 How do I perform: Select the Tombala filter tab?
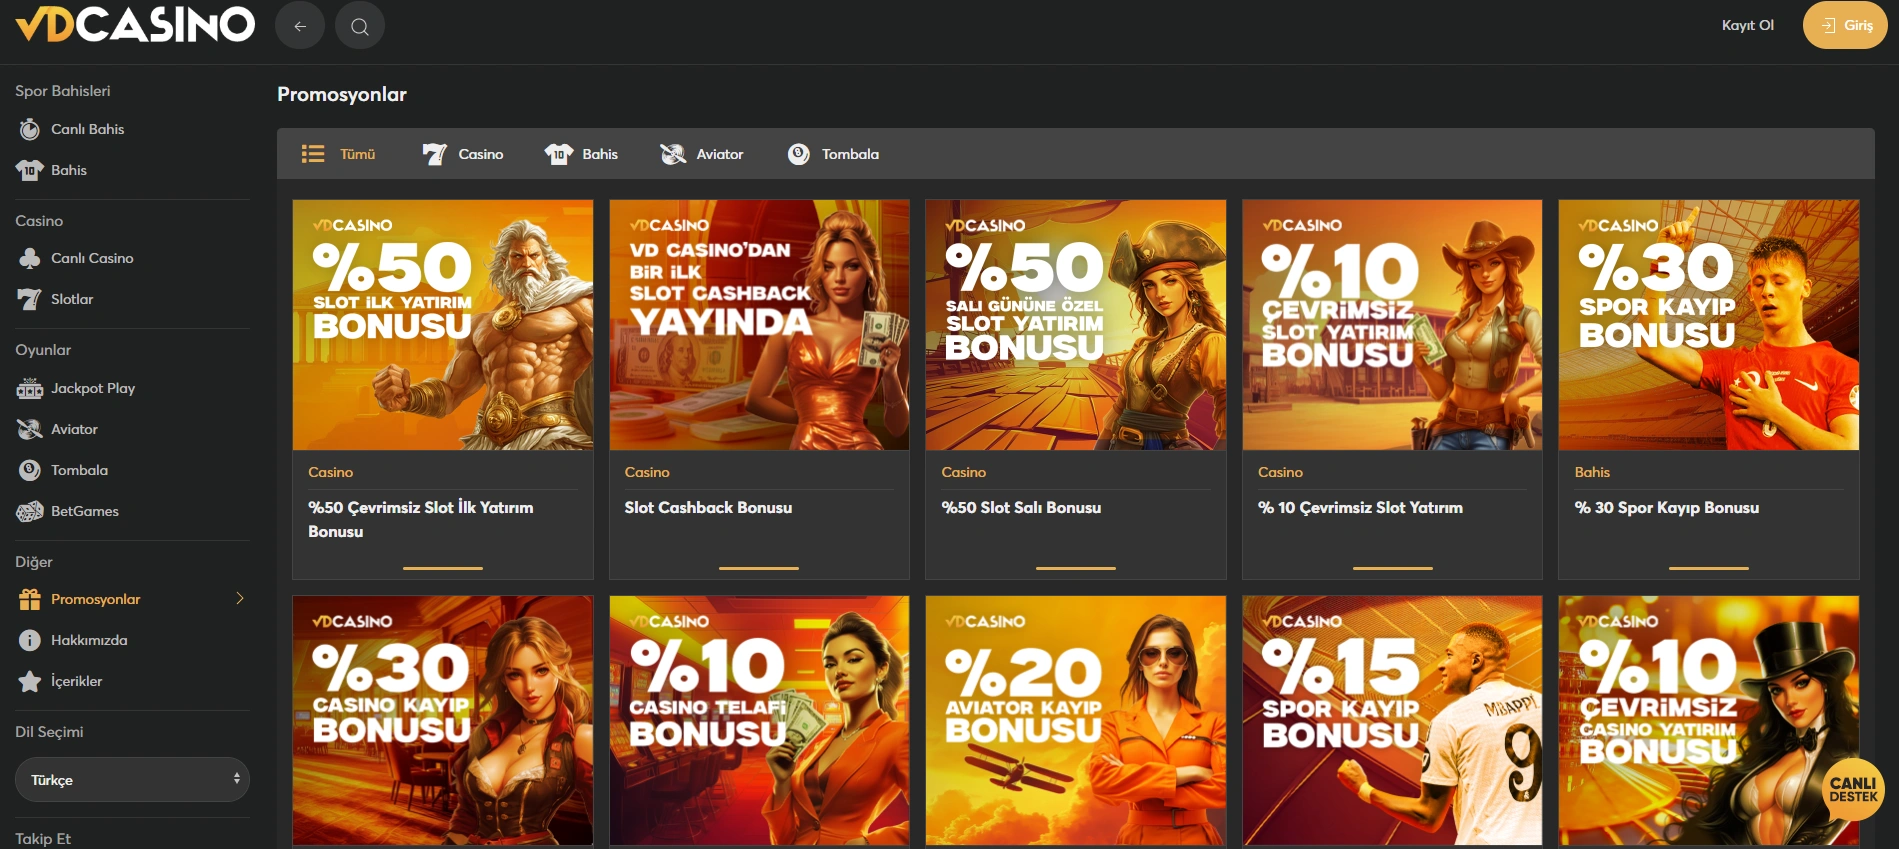[833, 154]
